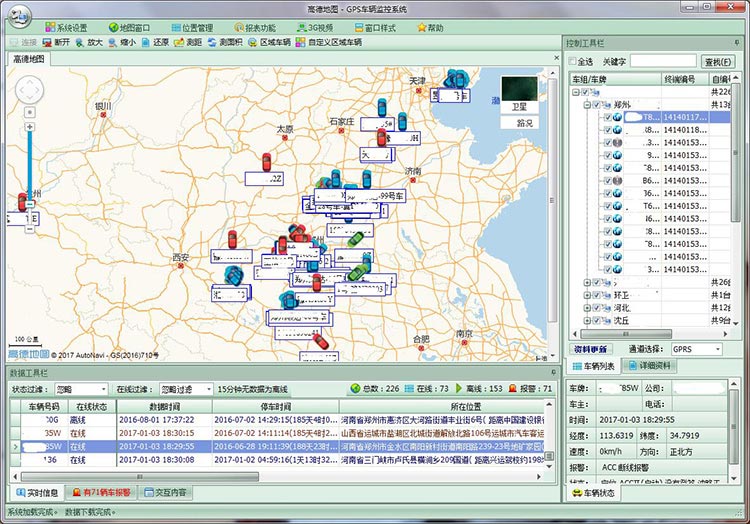Click the 总数 : 226 indicator
The height and width of the screenshot is (524, 750).
click(375, 389)
